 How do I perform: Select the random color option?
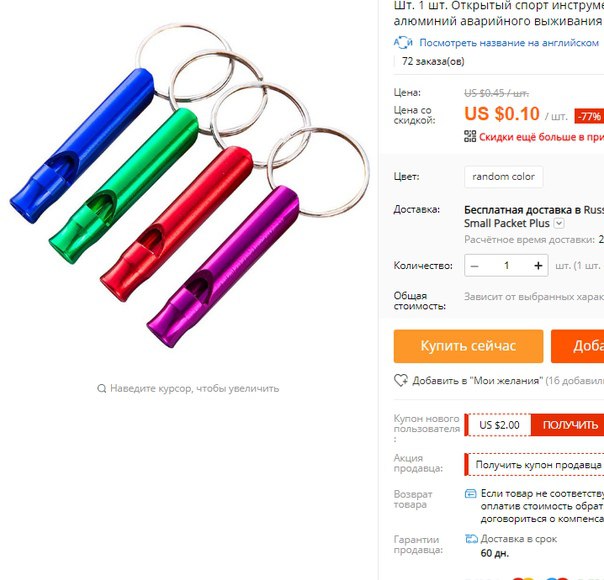503,177
